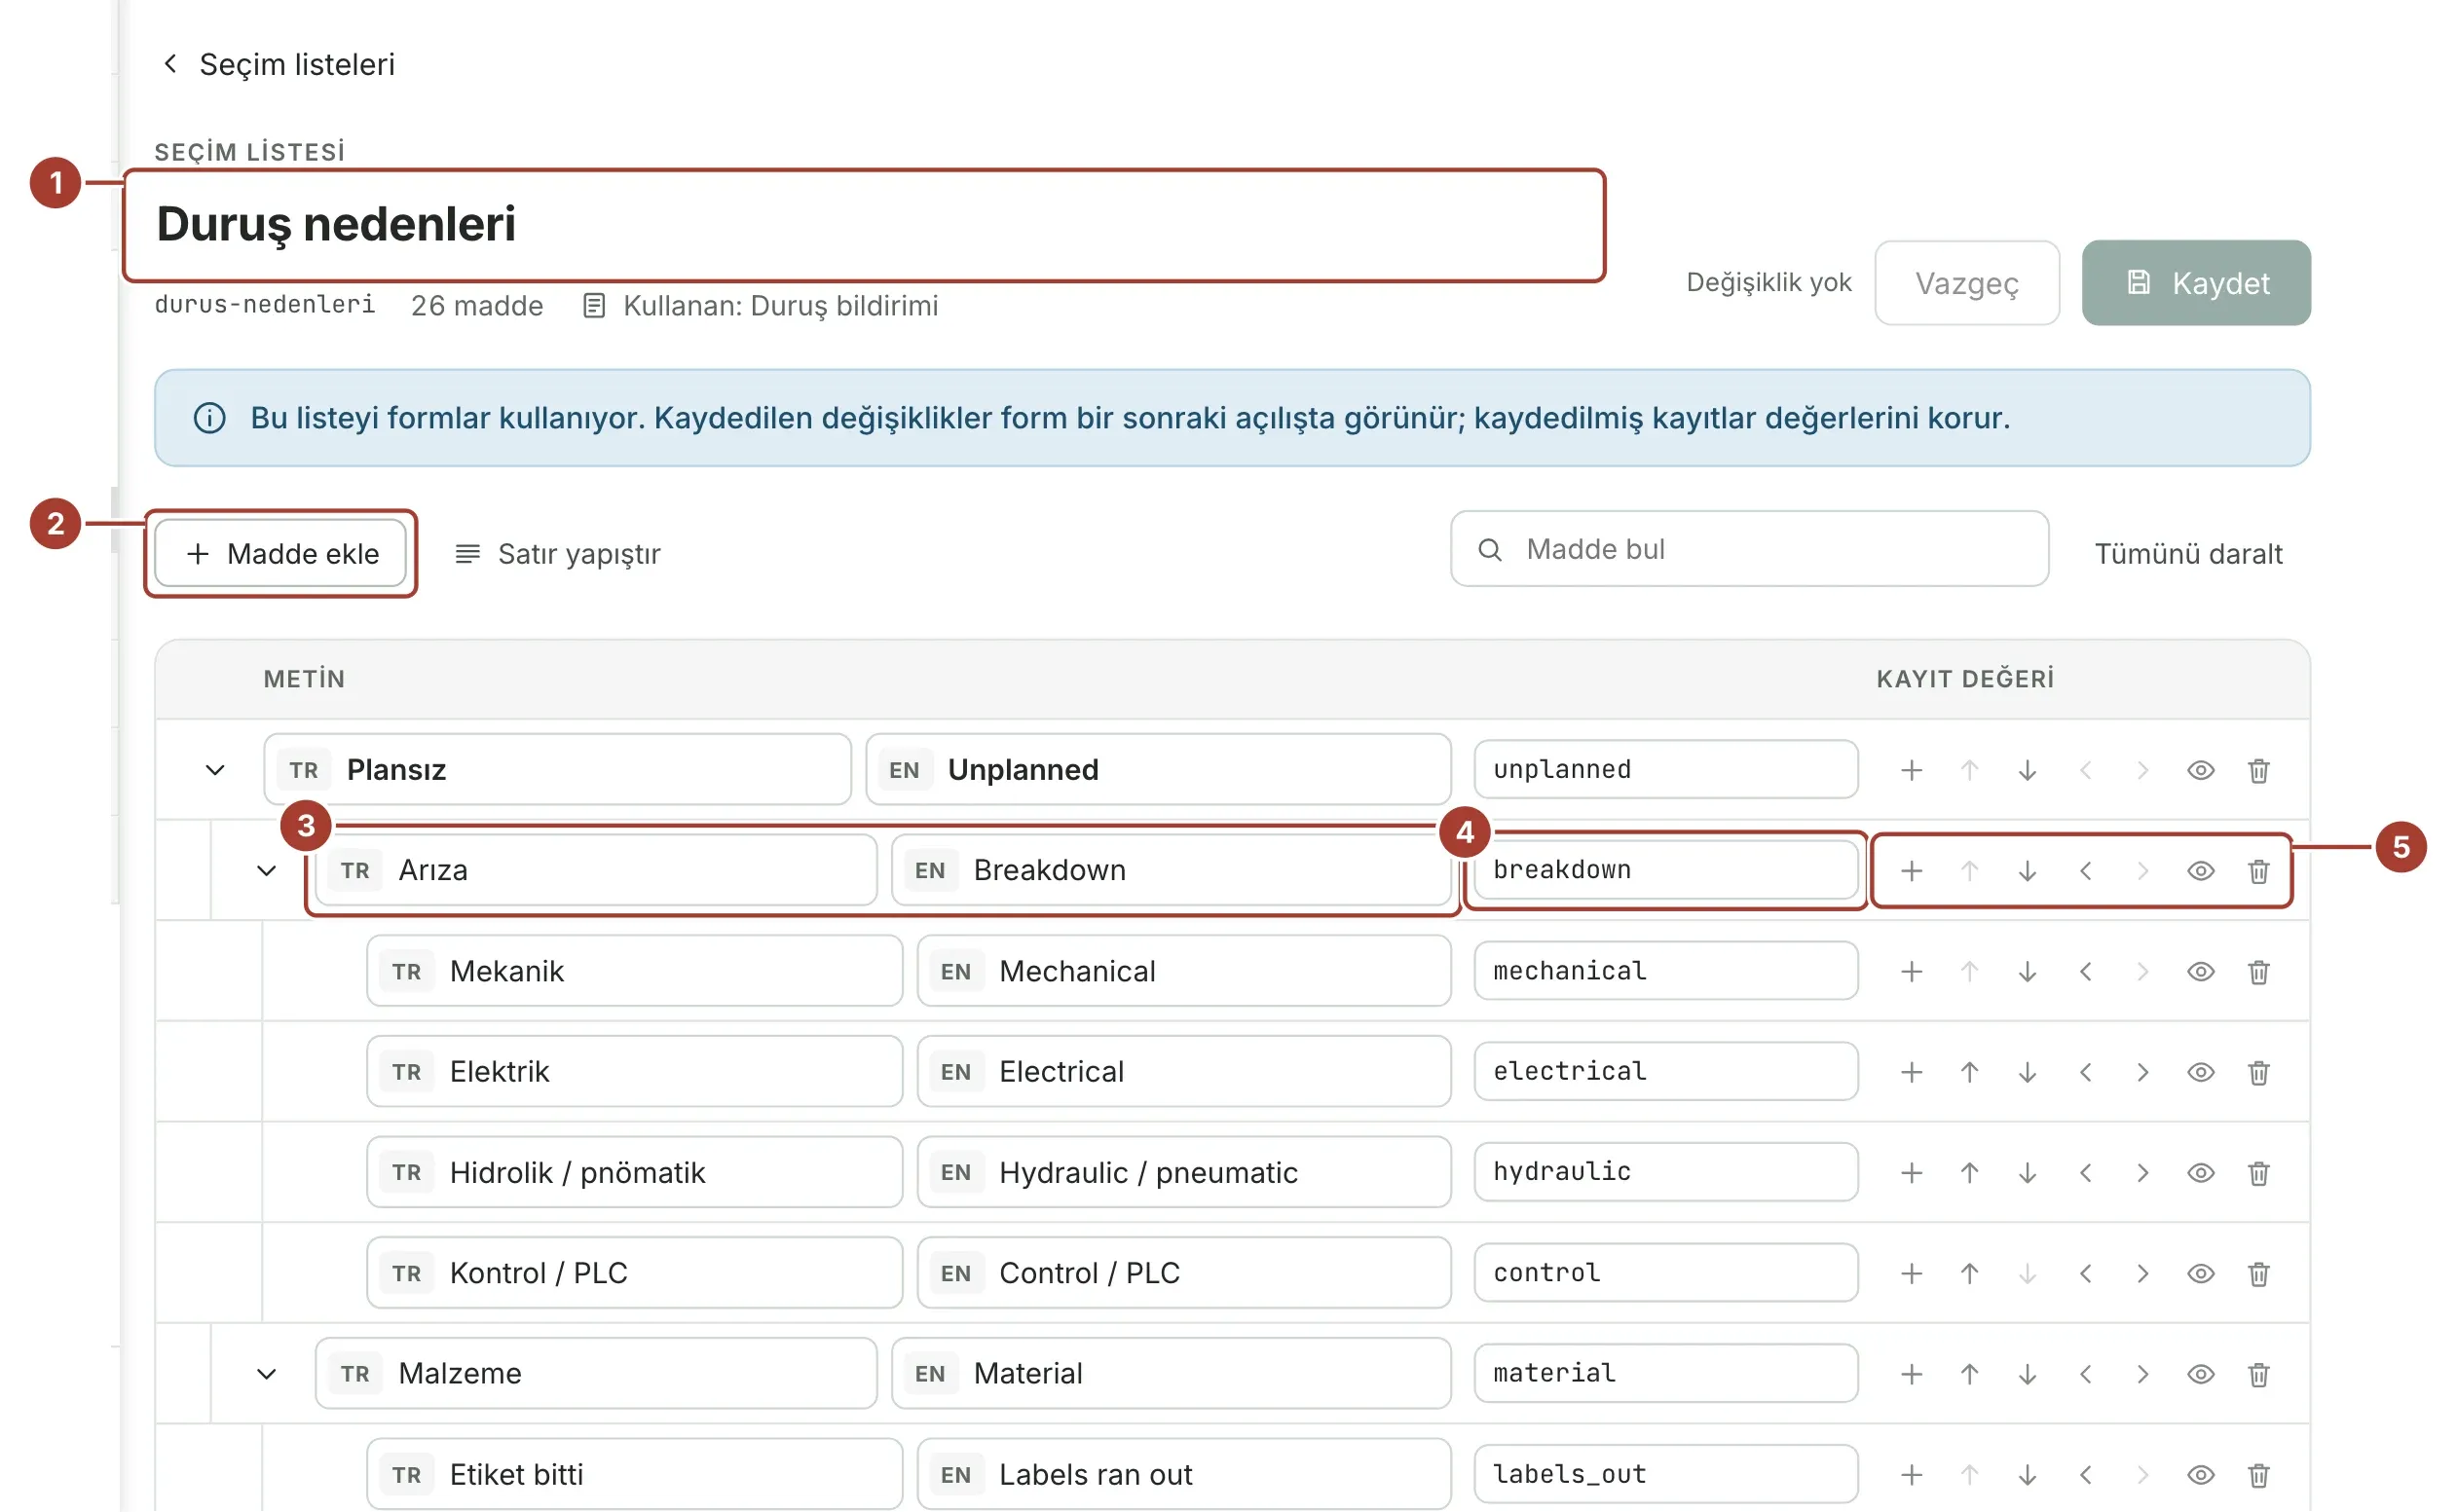Edit the EN field Labels ran out
Viewport: 2457px width, 1512px height.
(1184, 1475)
